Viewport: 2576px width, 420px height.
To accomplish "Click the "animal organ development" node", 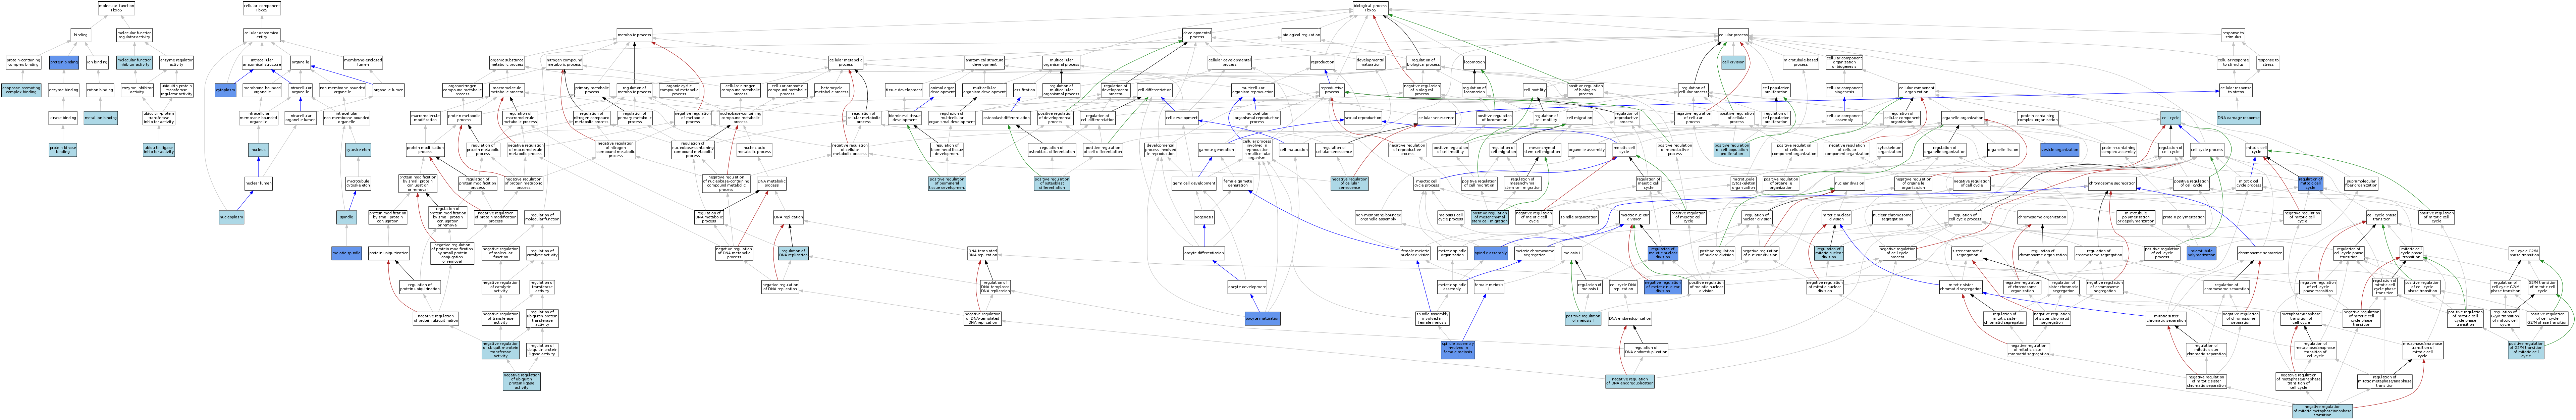I will 943,90.
